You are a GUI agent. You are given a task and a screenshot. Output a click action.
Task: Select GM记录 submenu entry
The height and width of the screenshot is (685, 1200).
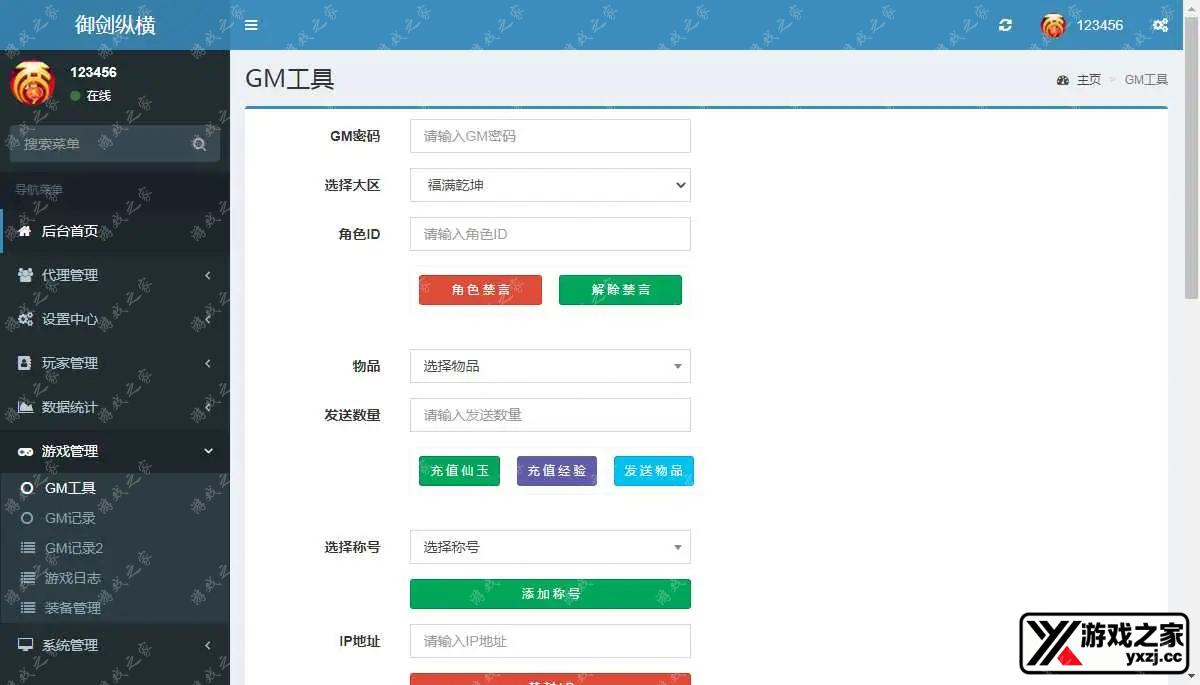115,518
